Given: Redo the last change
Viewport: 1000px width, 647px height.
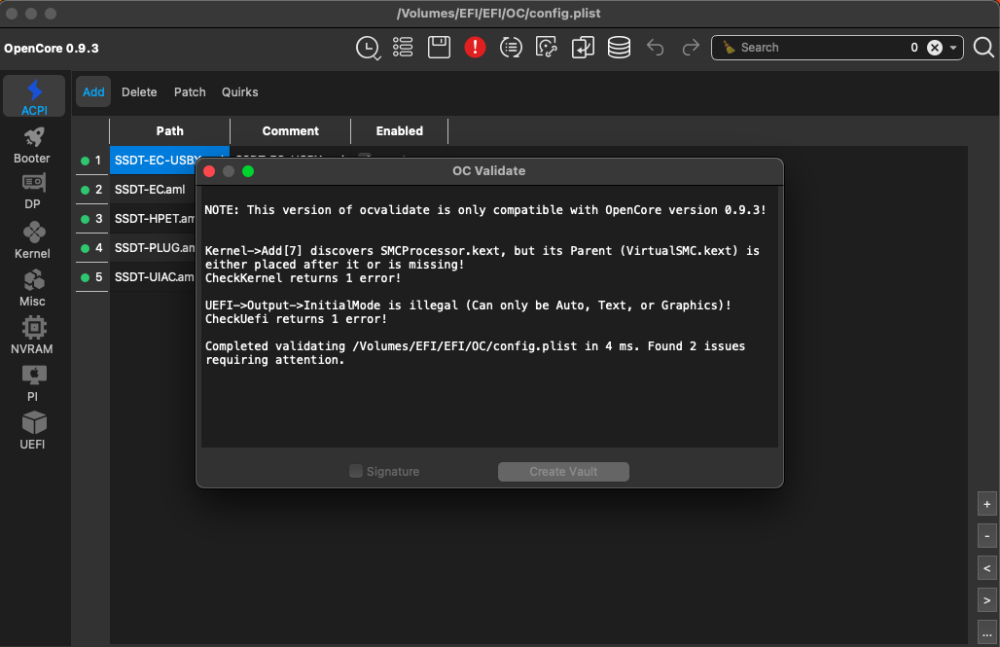Looking at the screenshot, I should (x=691, y=47).
